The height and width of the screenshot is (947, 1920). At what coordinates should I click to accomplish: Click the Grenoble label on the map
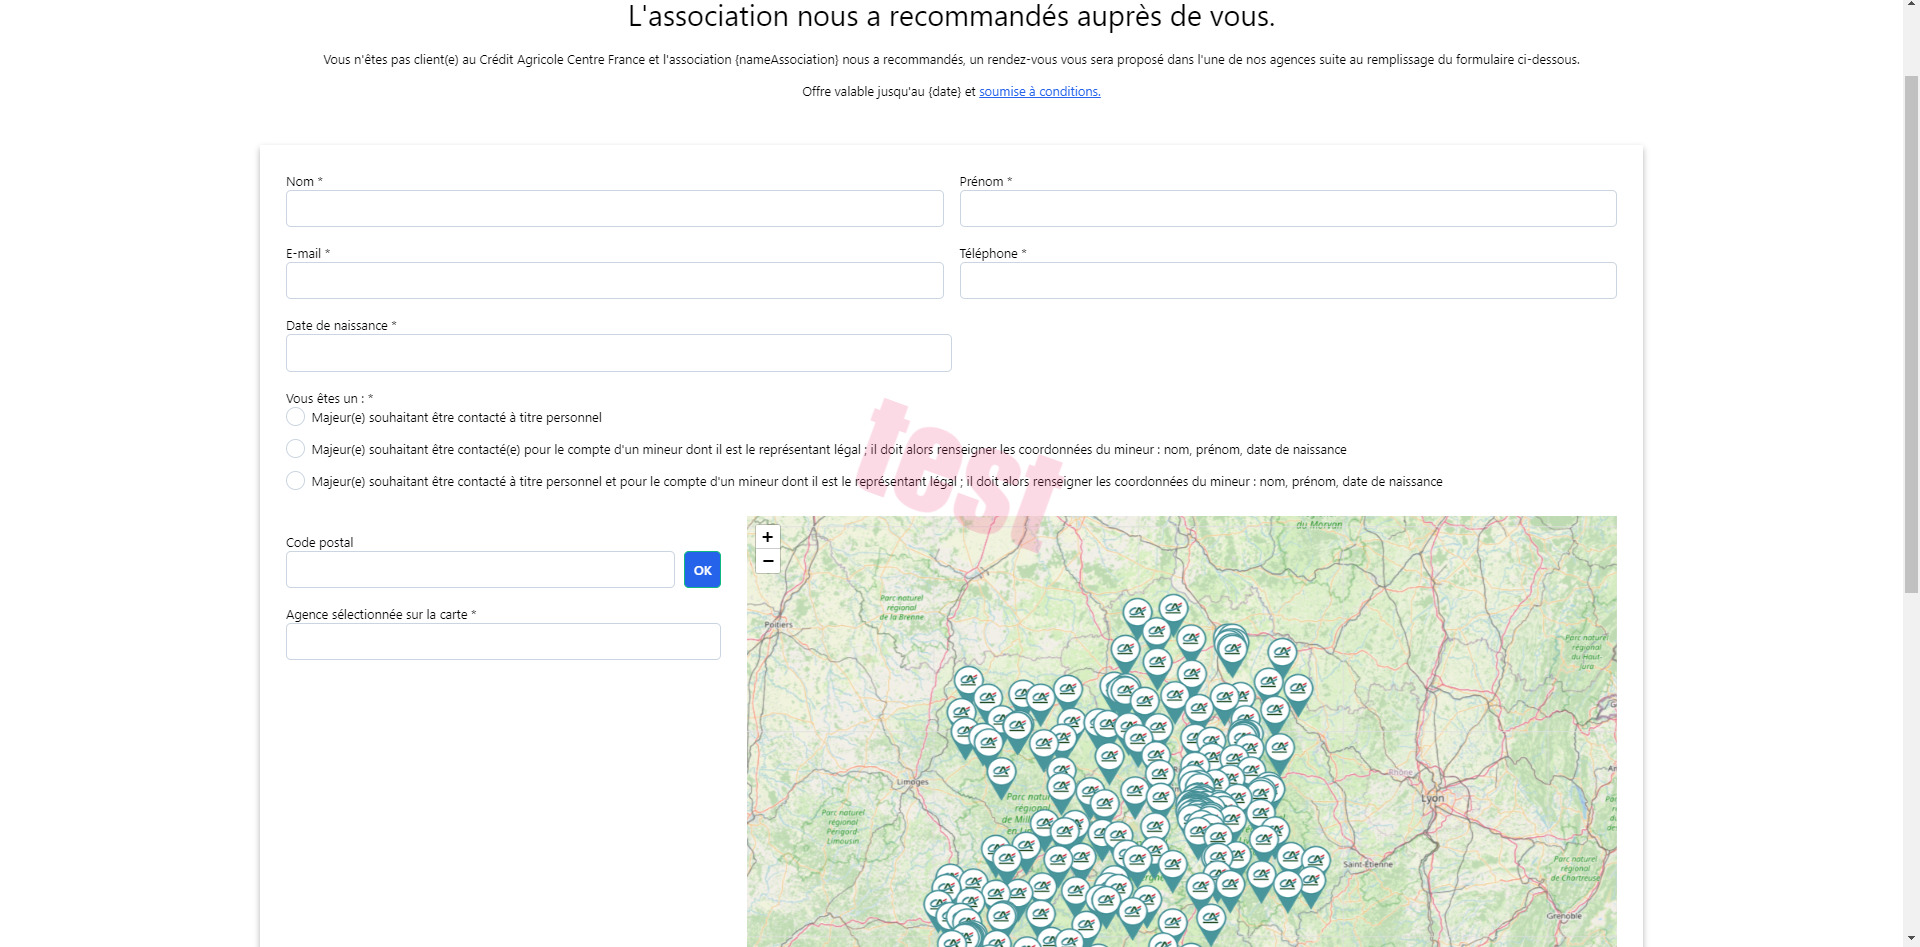(1564, 916)
